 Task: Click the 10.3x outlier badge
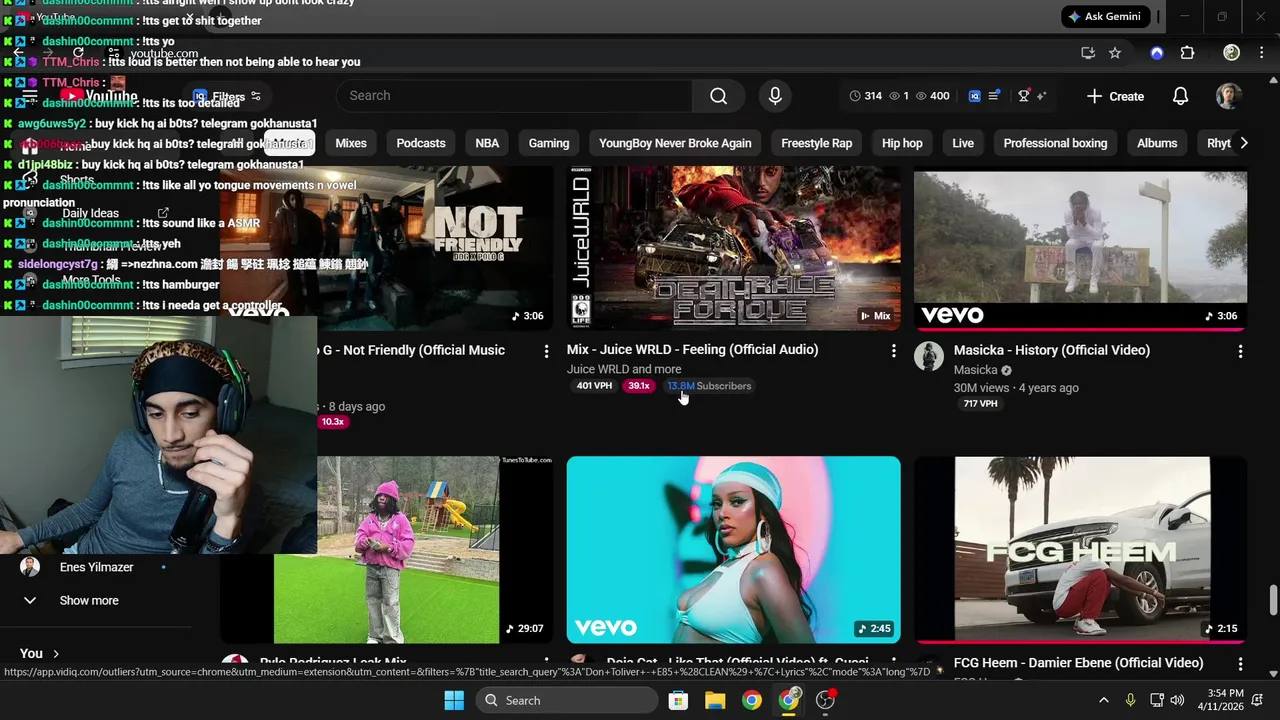[x=332, y=422]
